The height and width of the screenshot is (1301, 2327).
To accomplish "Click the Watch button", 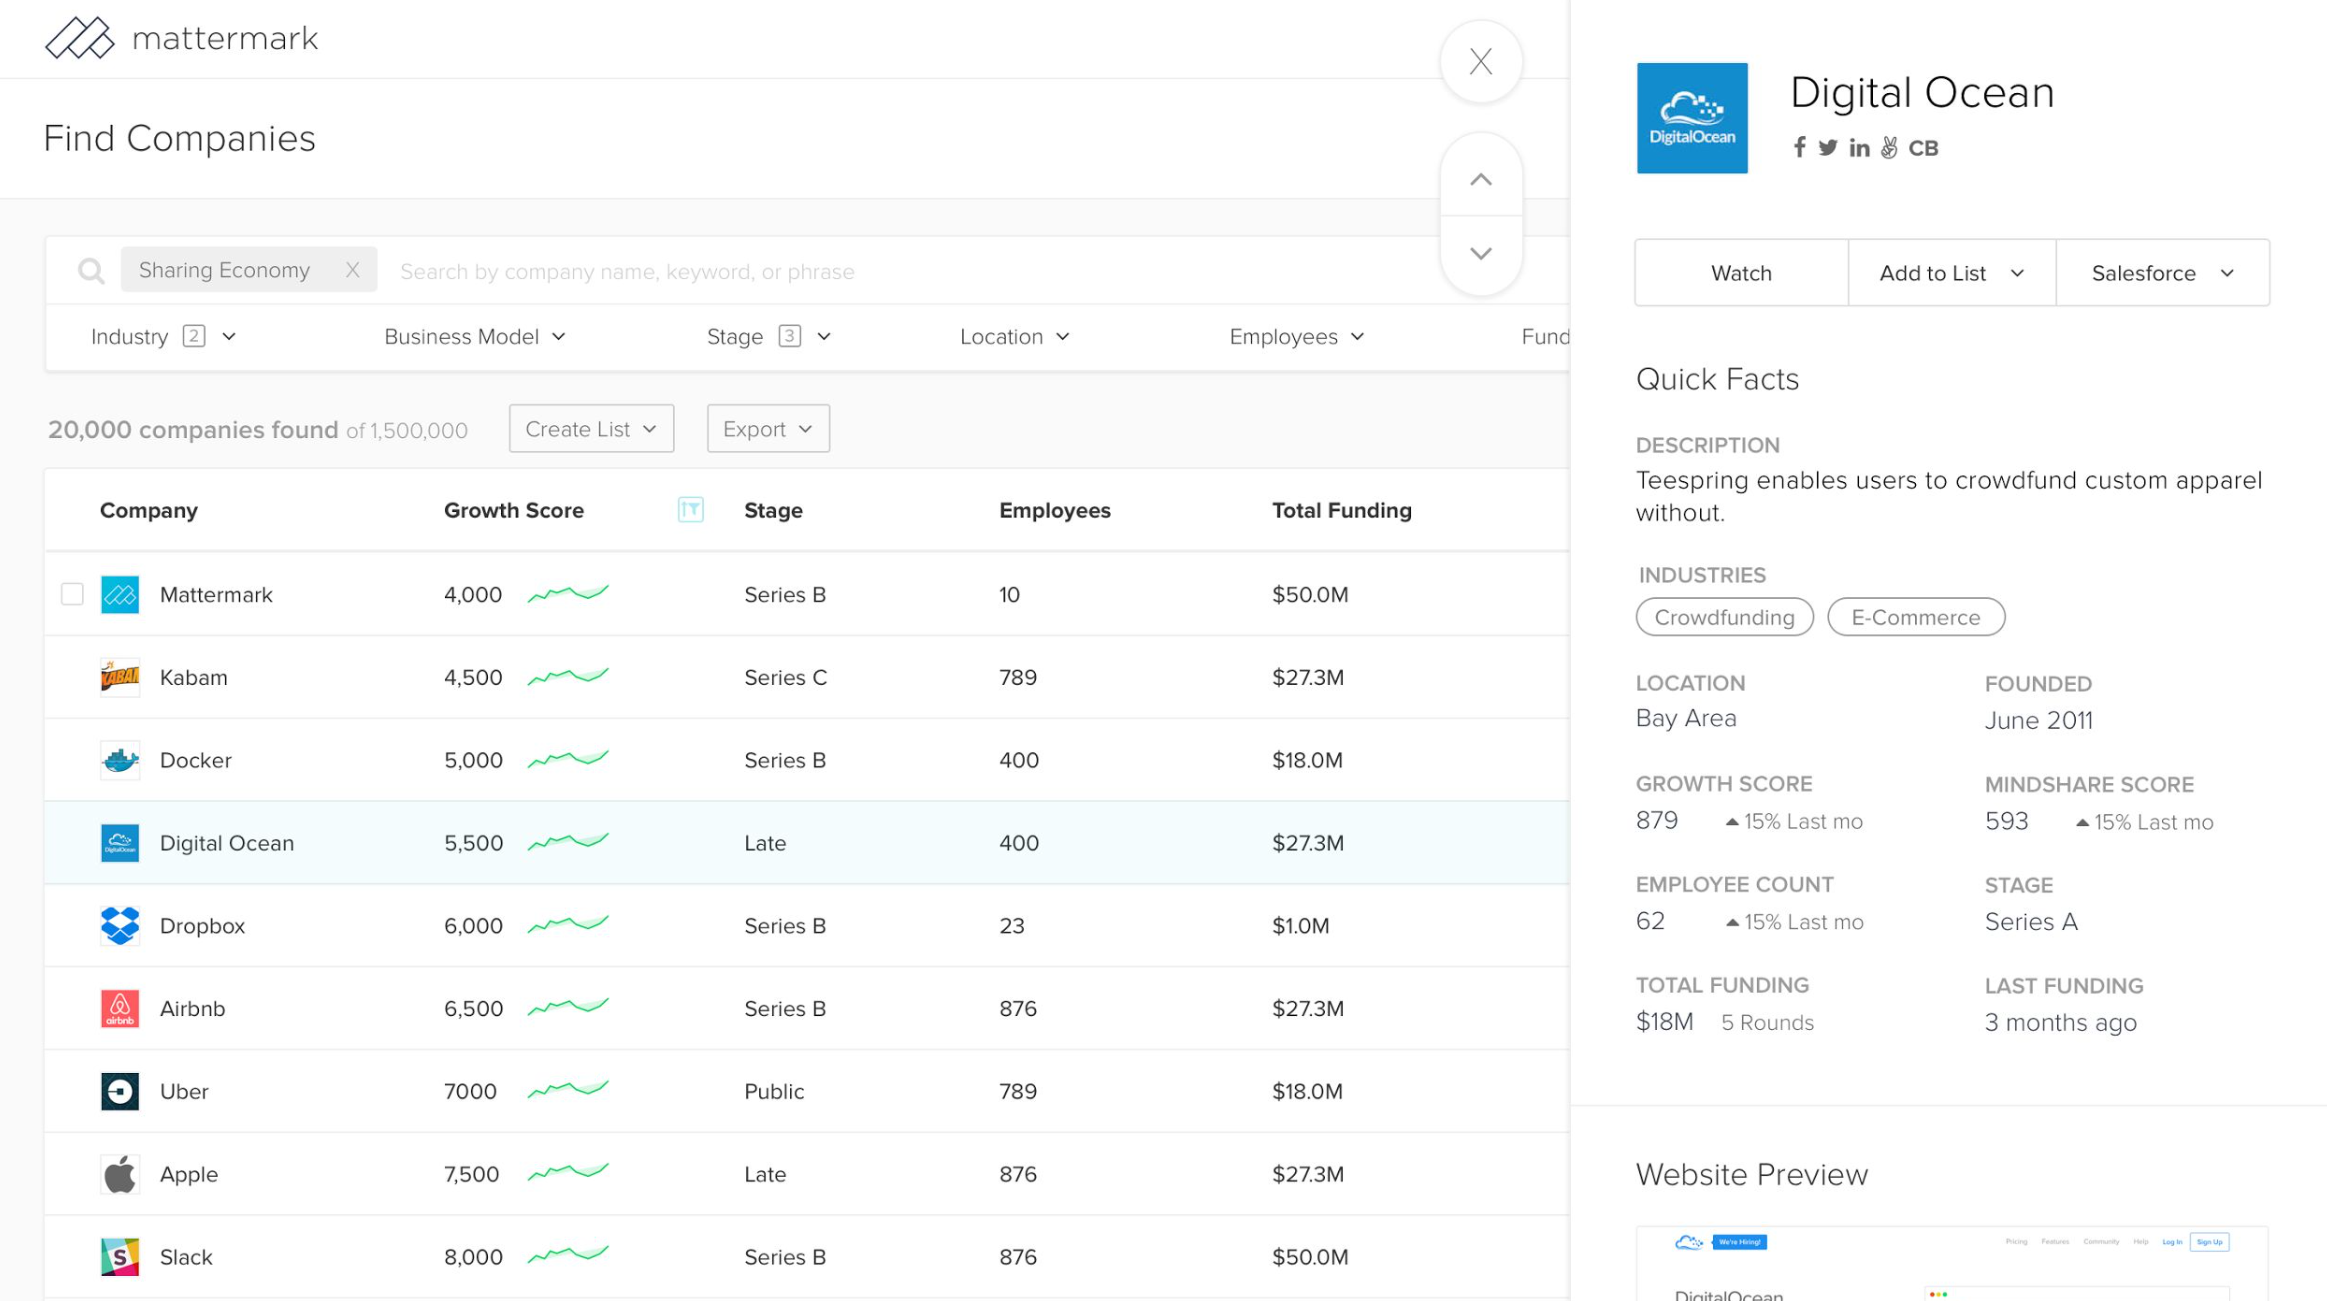I will point(1741,273).
